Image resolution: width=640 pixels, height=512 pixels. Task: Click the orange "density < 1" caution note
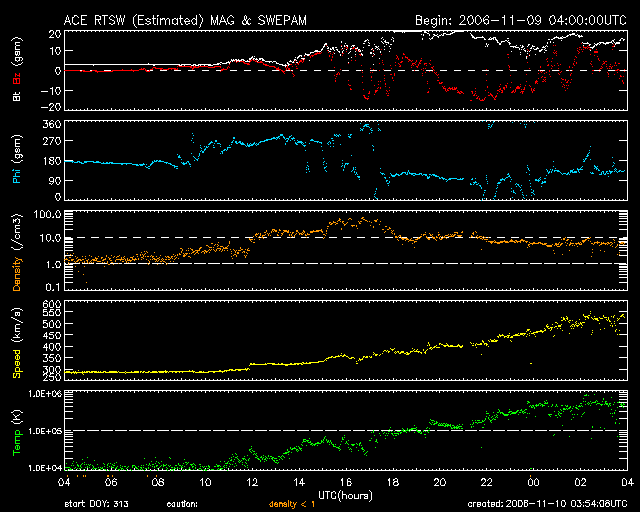pyautogui.click(x=292, y=504)
